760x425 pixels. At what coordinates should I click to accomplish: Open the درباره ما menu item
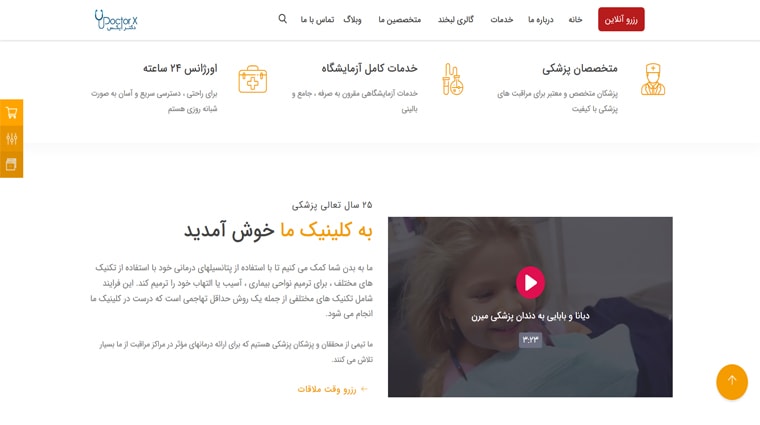click(540, 19)
